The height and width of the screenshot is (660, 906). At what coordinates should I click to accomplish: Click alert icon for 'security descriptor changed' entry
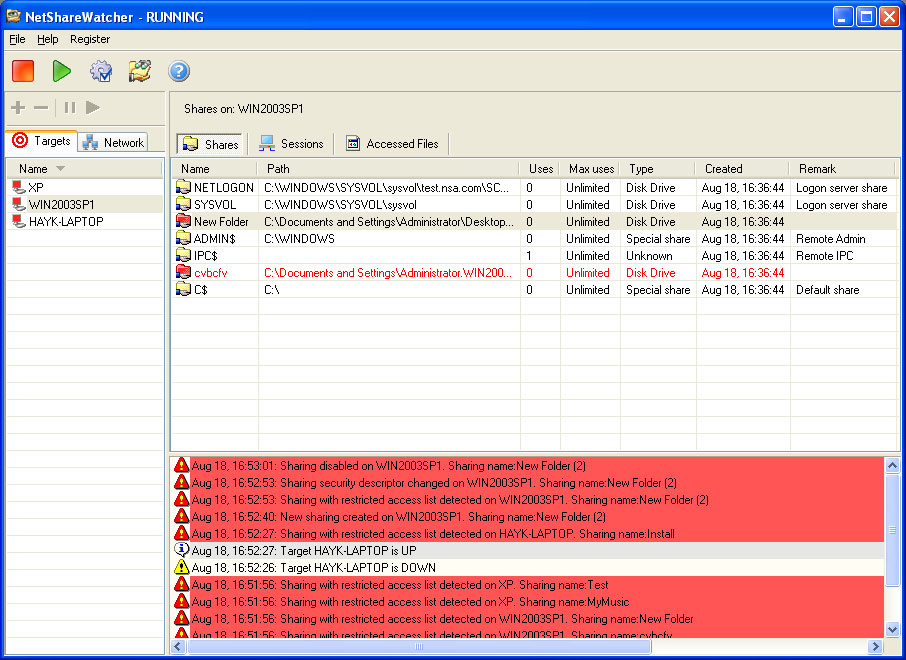tap(181, 482)
